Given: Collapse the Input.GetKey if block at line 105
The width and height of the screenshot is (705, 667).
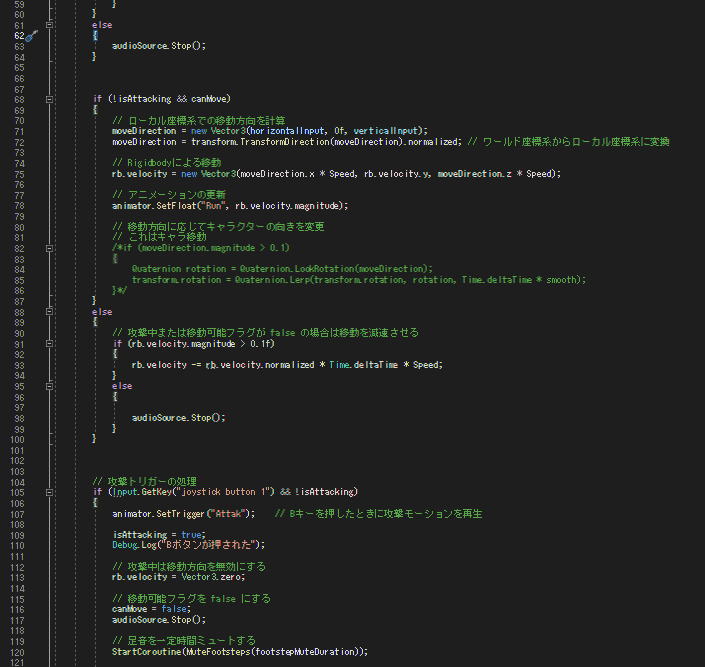Looking at the screenshot, I should 48,492.
